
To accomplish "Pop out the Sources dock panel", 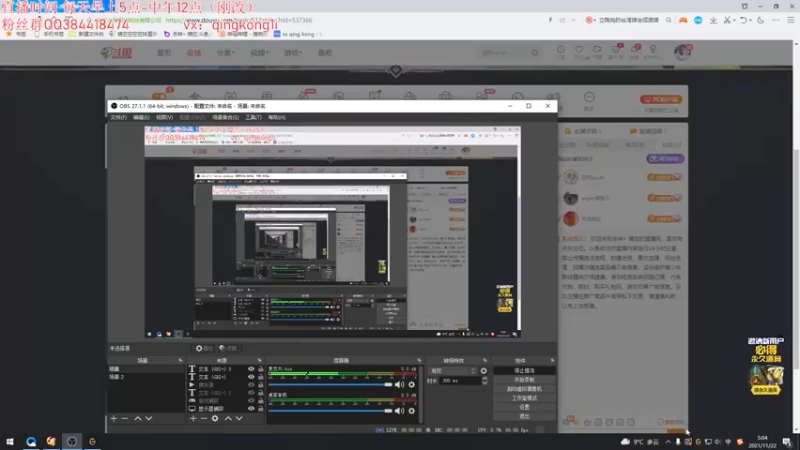I will (x=260, y=360).
